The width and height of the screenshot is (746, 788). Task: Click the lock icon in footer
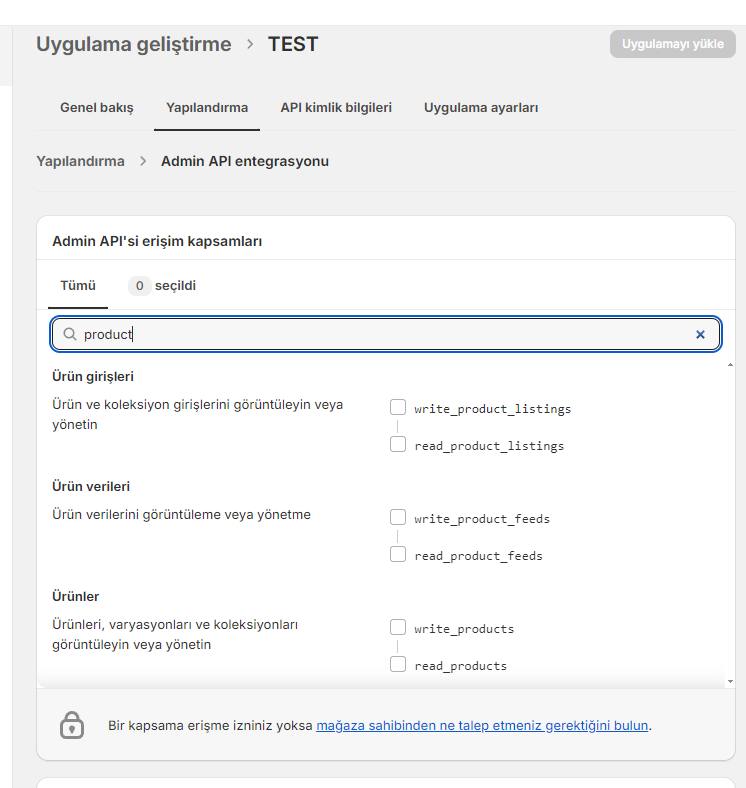[72, 725]
